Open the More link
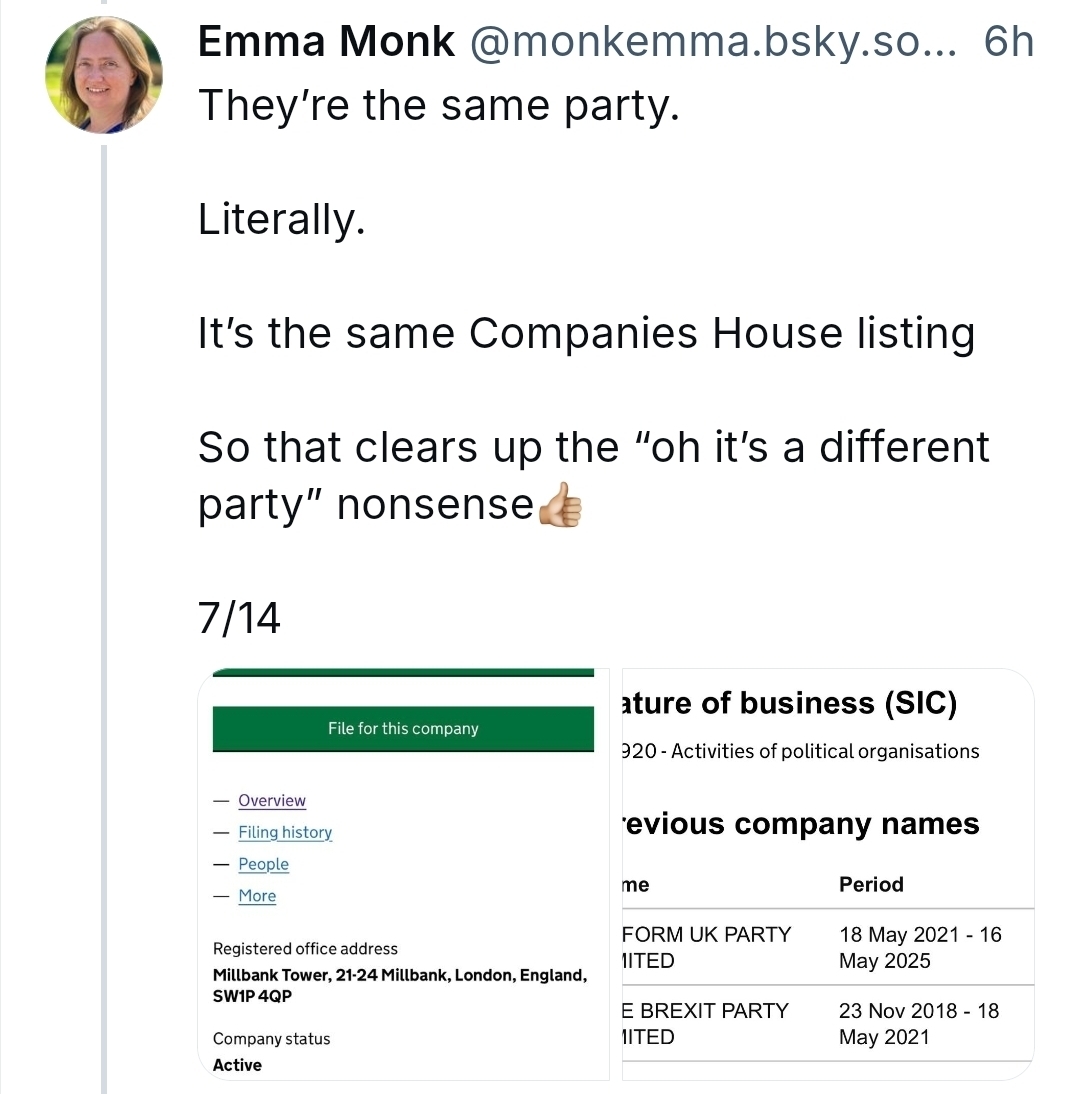 (x=257, y=897)
